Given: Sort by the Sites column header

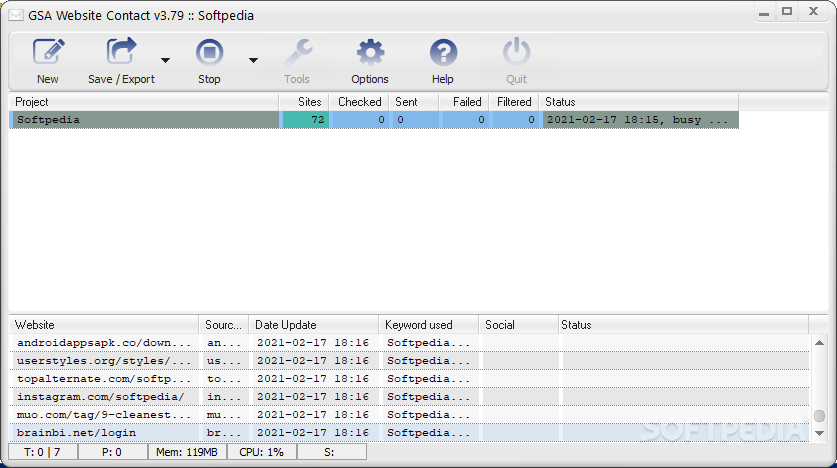Looking at the screenshot, I should tap(304, 102).
